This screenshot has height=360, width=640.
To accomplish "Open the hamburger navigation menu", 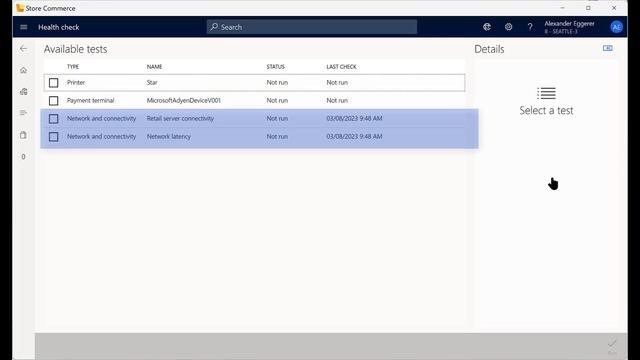I will (24, 27).
